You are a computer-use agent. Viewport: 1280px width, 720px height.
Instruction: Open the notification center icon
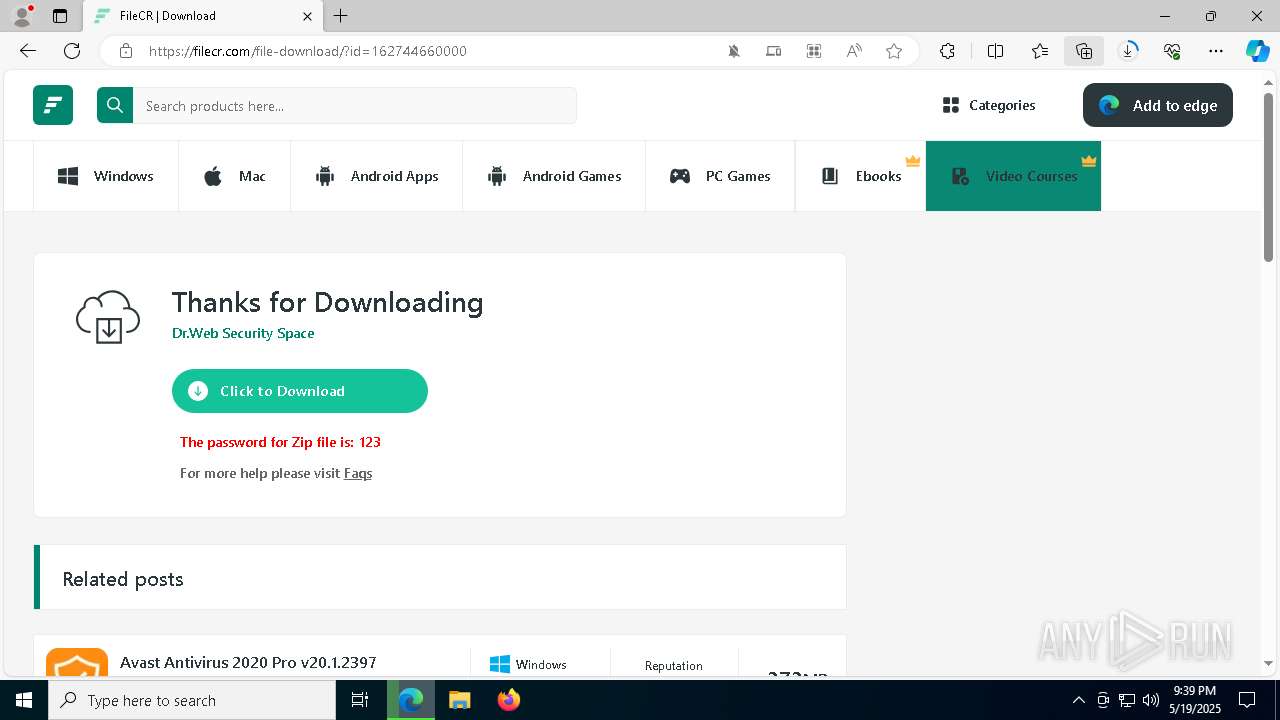[1247, 700]
